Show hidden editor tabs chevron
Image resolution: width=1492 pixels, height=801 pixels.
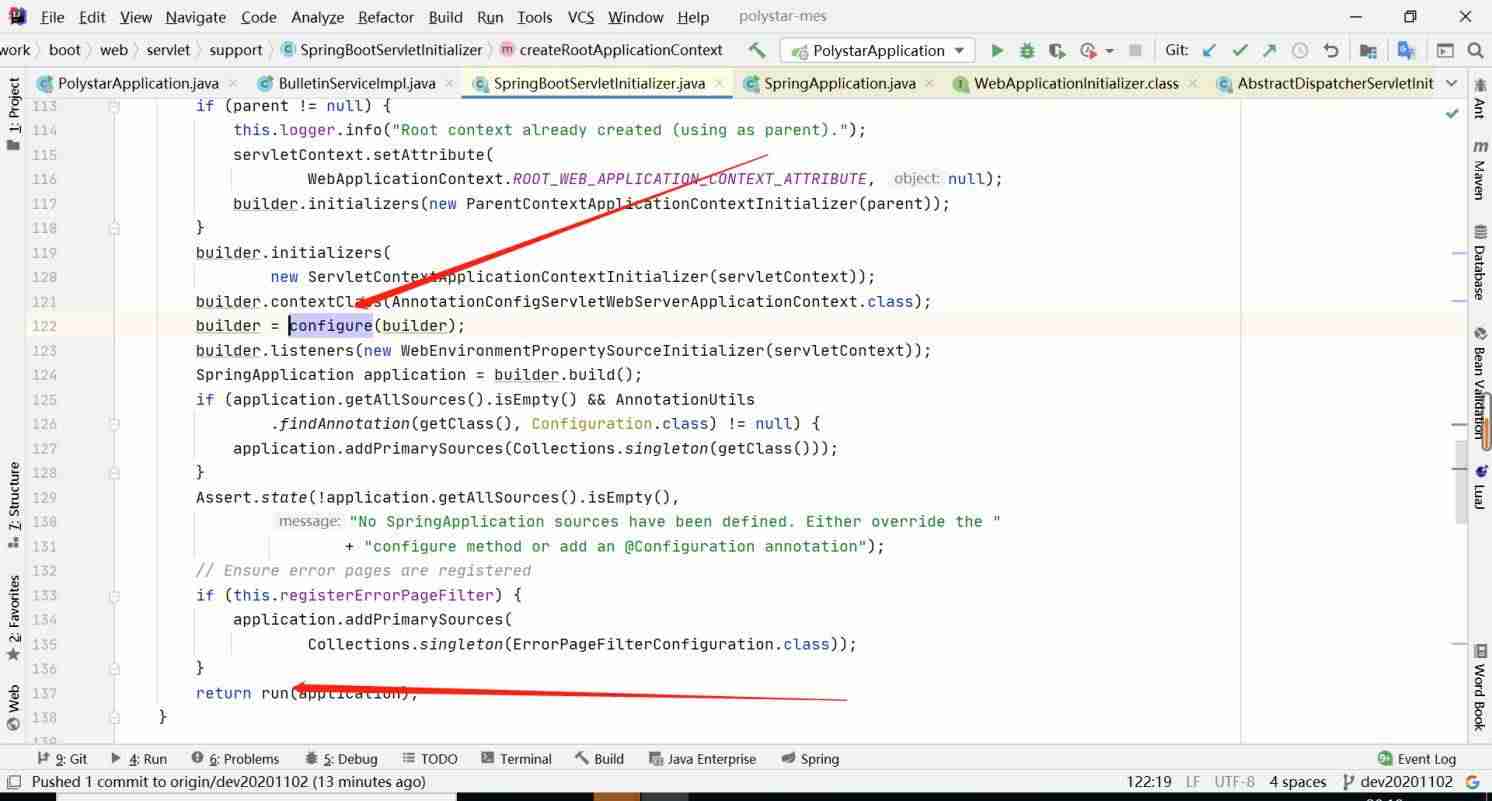pos(1452,83)
